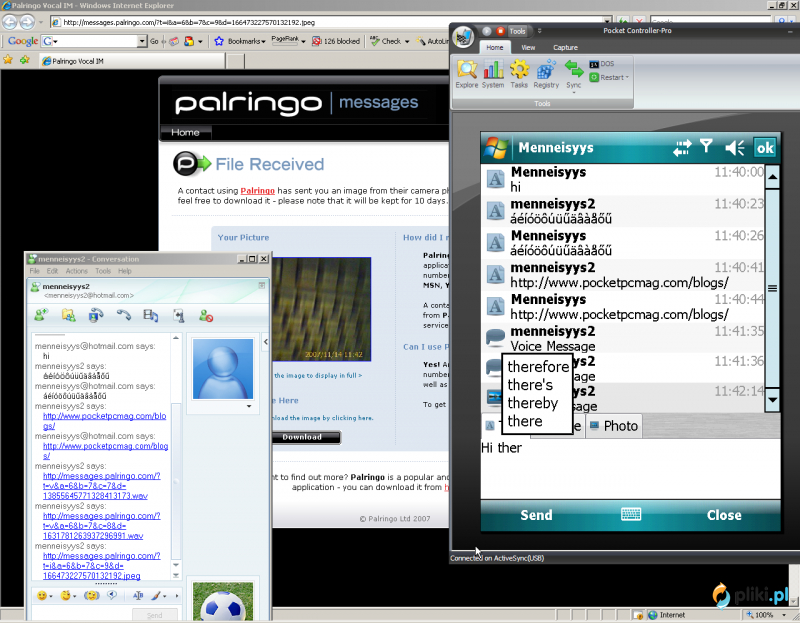Open the Tools tab in the title bar

[x=517, y=31]
